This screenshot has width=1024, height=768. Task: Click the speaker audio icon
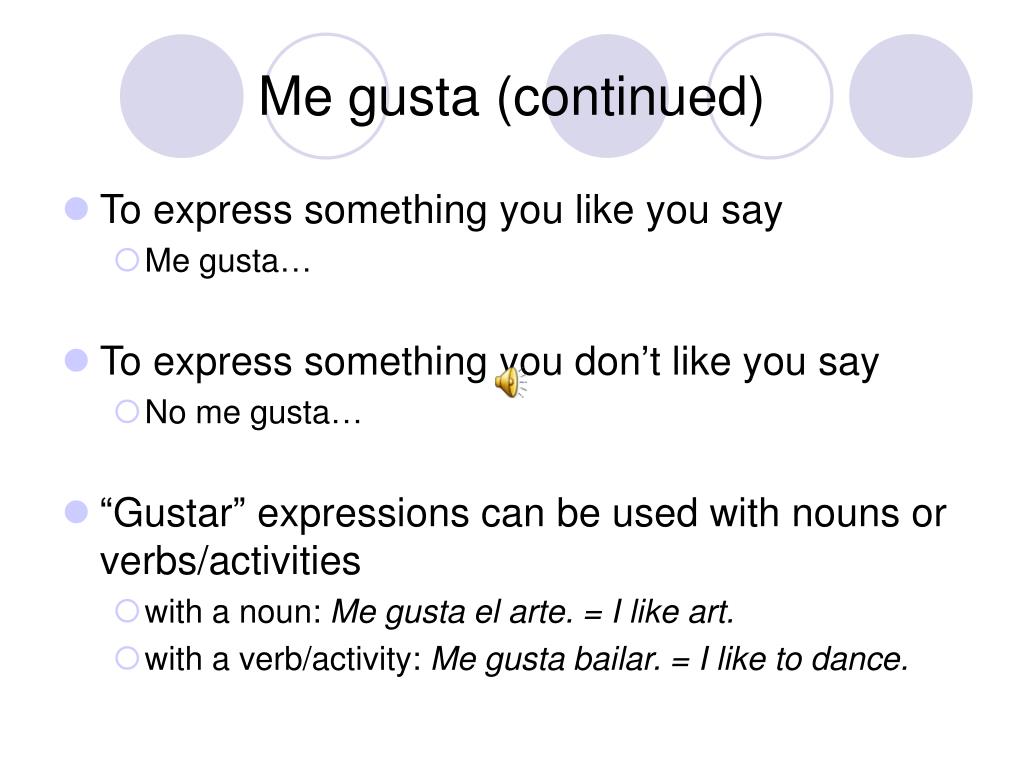pyautogui.click(x=510, y=383)
